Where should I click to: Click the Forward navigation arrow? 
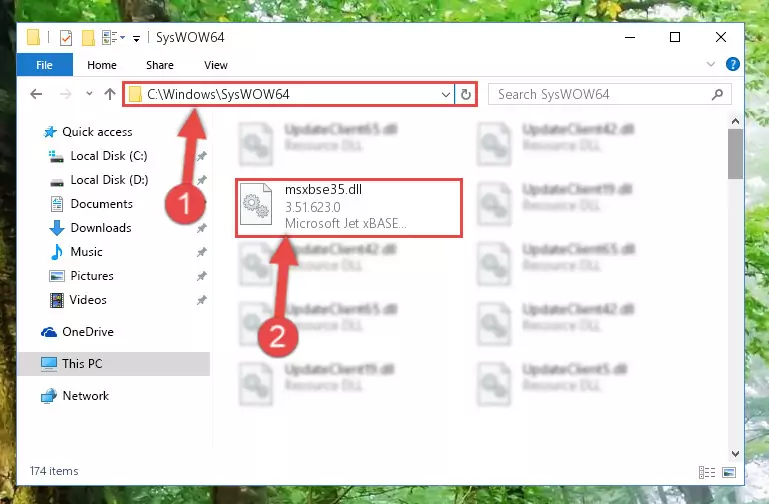pos(65,94)
